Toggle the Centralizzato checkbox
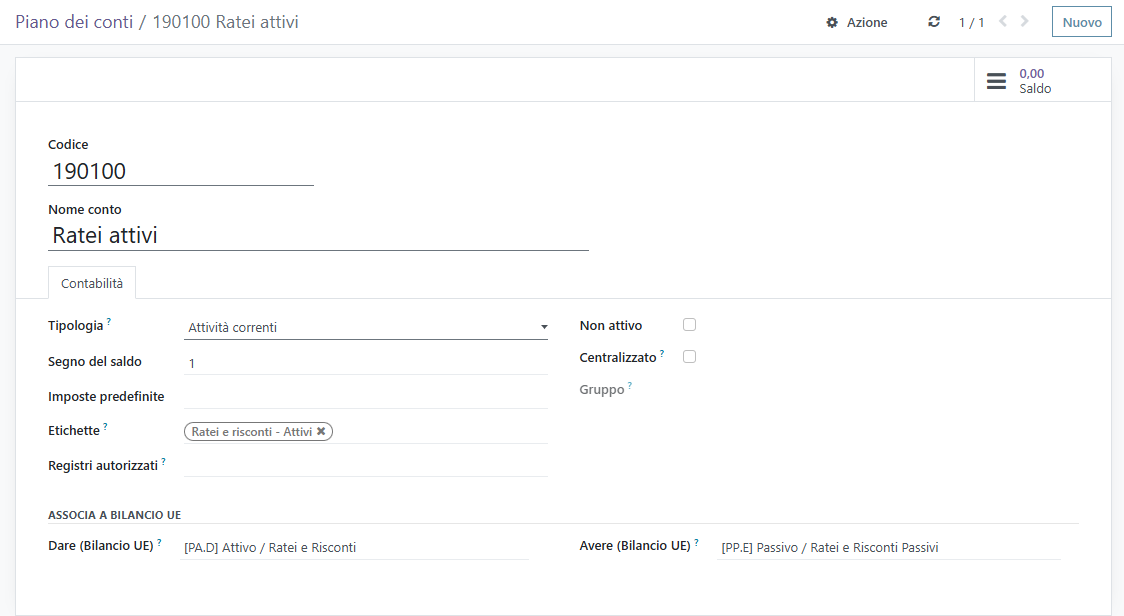 pyautogui.click(x=689, y=357)
